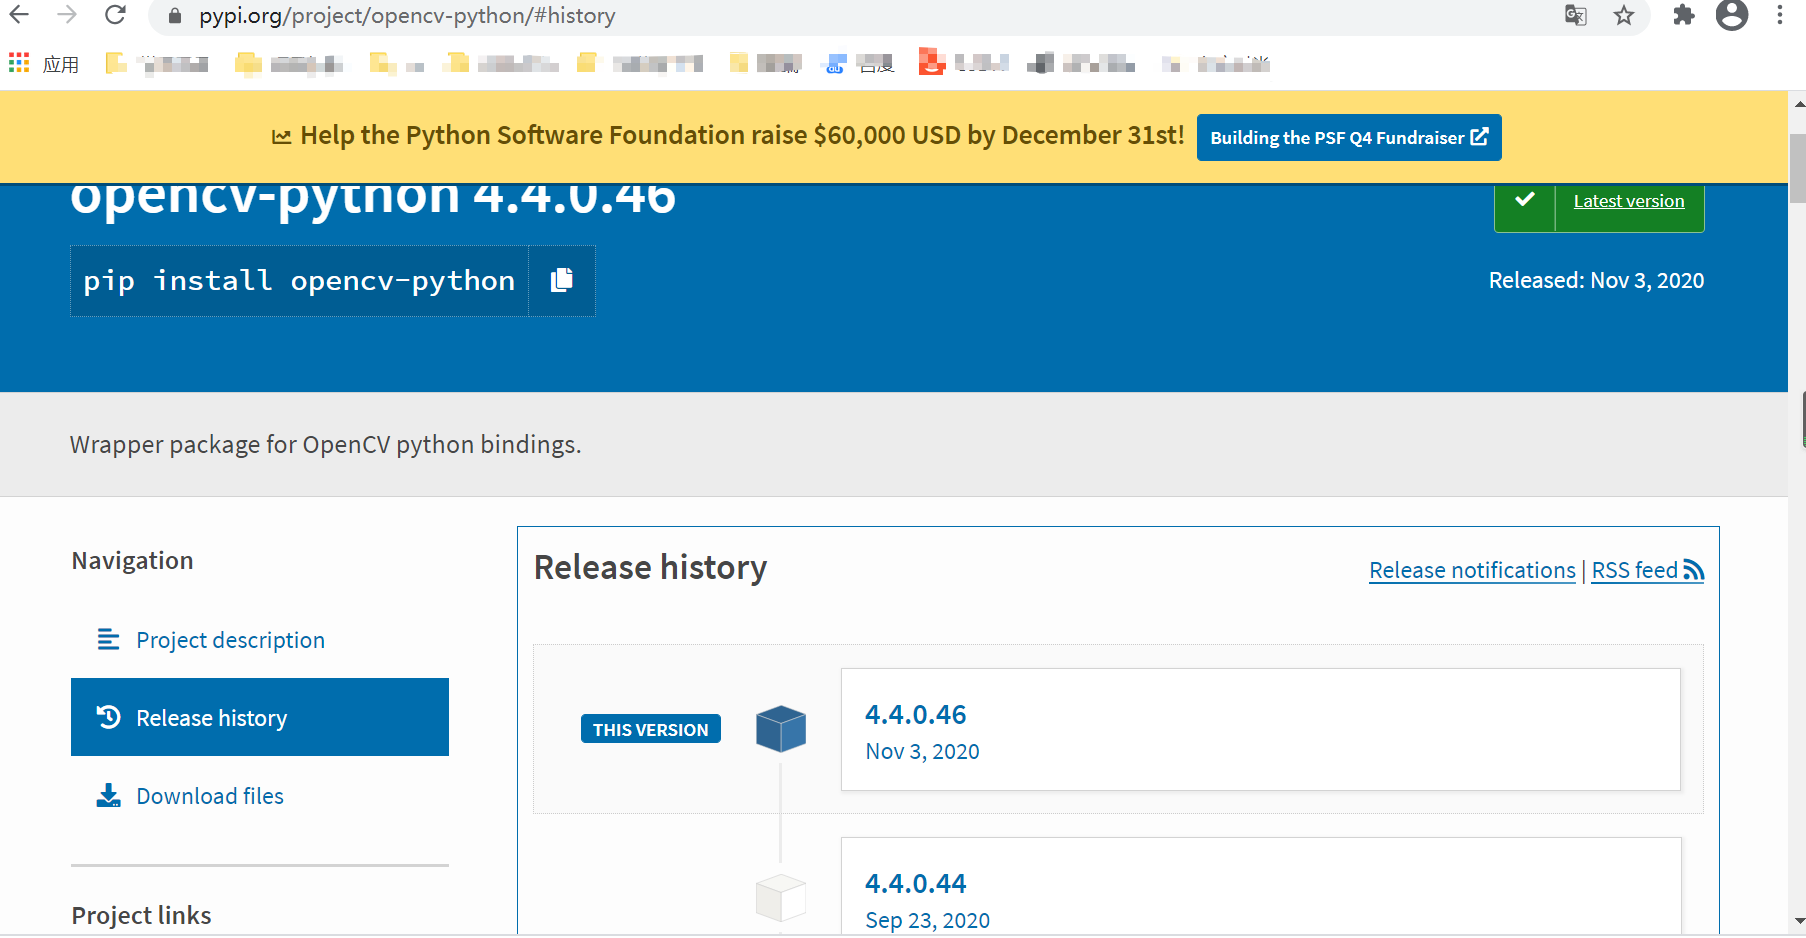Copy the pip install command
Screen dimensions: 1806x938
point(561,280)
